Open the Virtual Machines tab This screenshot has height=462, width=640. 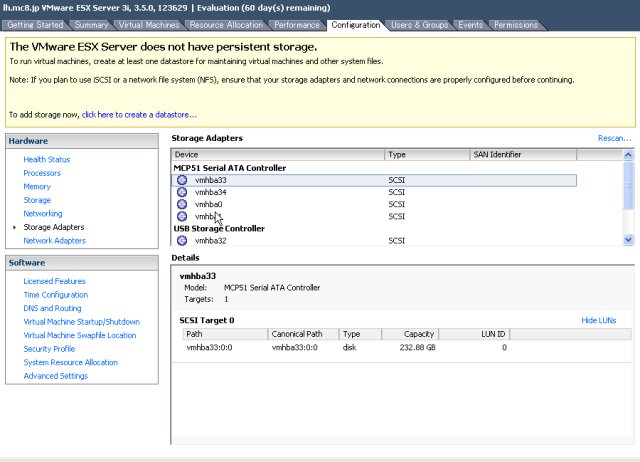click(149, 25)
